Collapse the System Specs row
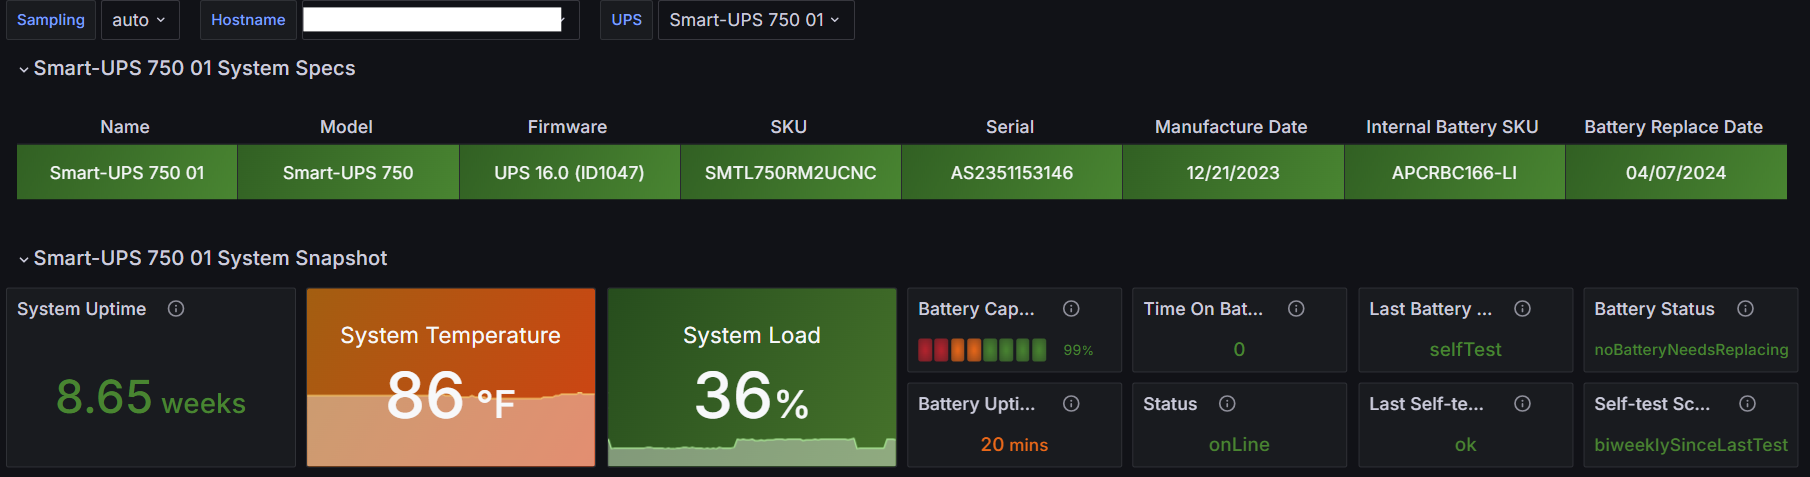The width and height of the screenshot is (1810, 477). point(24,69)
